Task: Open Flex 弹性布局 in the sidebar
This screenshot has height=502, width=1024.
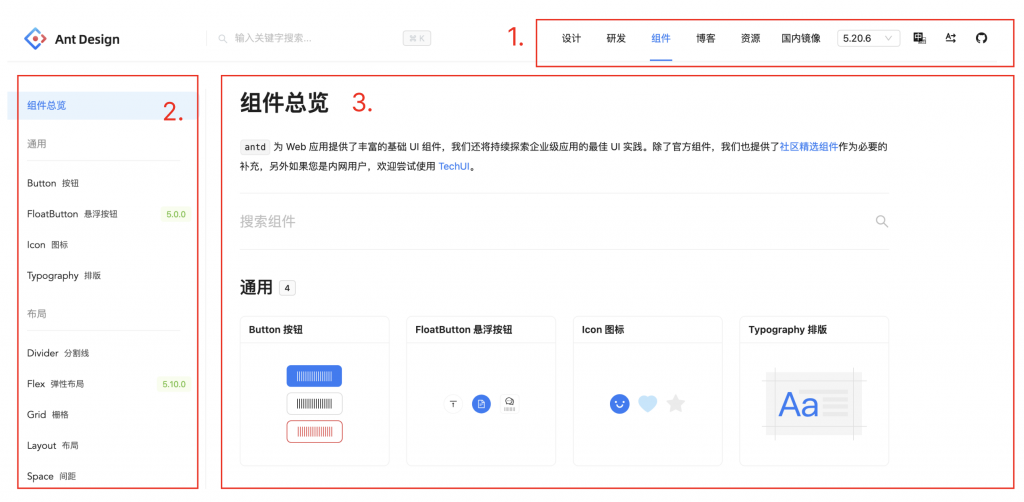Action: point(56,384)
